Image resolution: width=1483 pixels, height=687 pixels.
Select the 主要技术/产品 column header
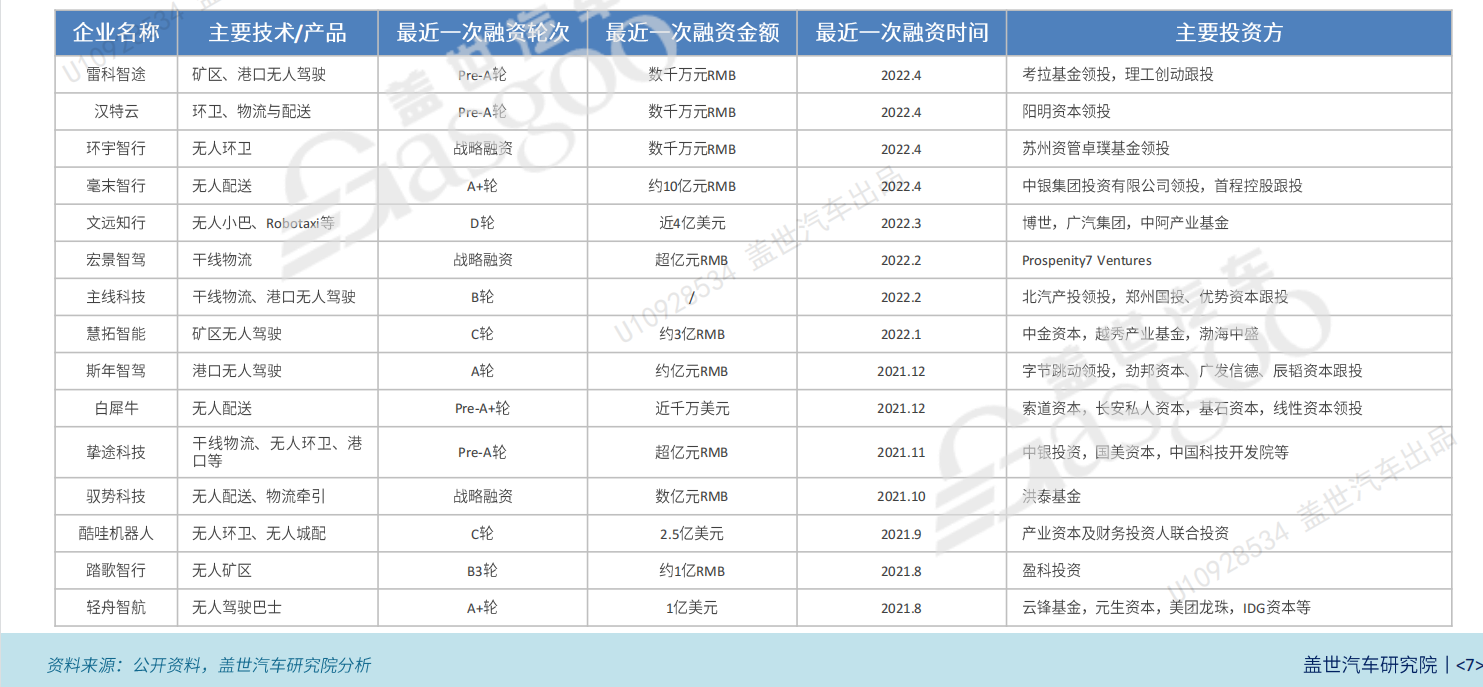tap(277, 32)
